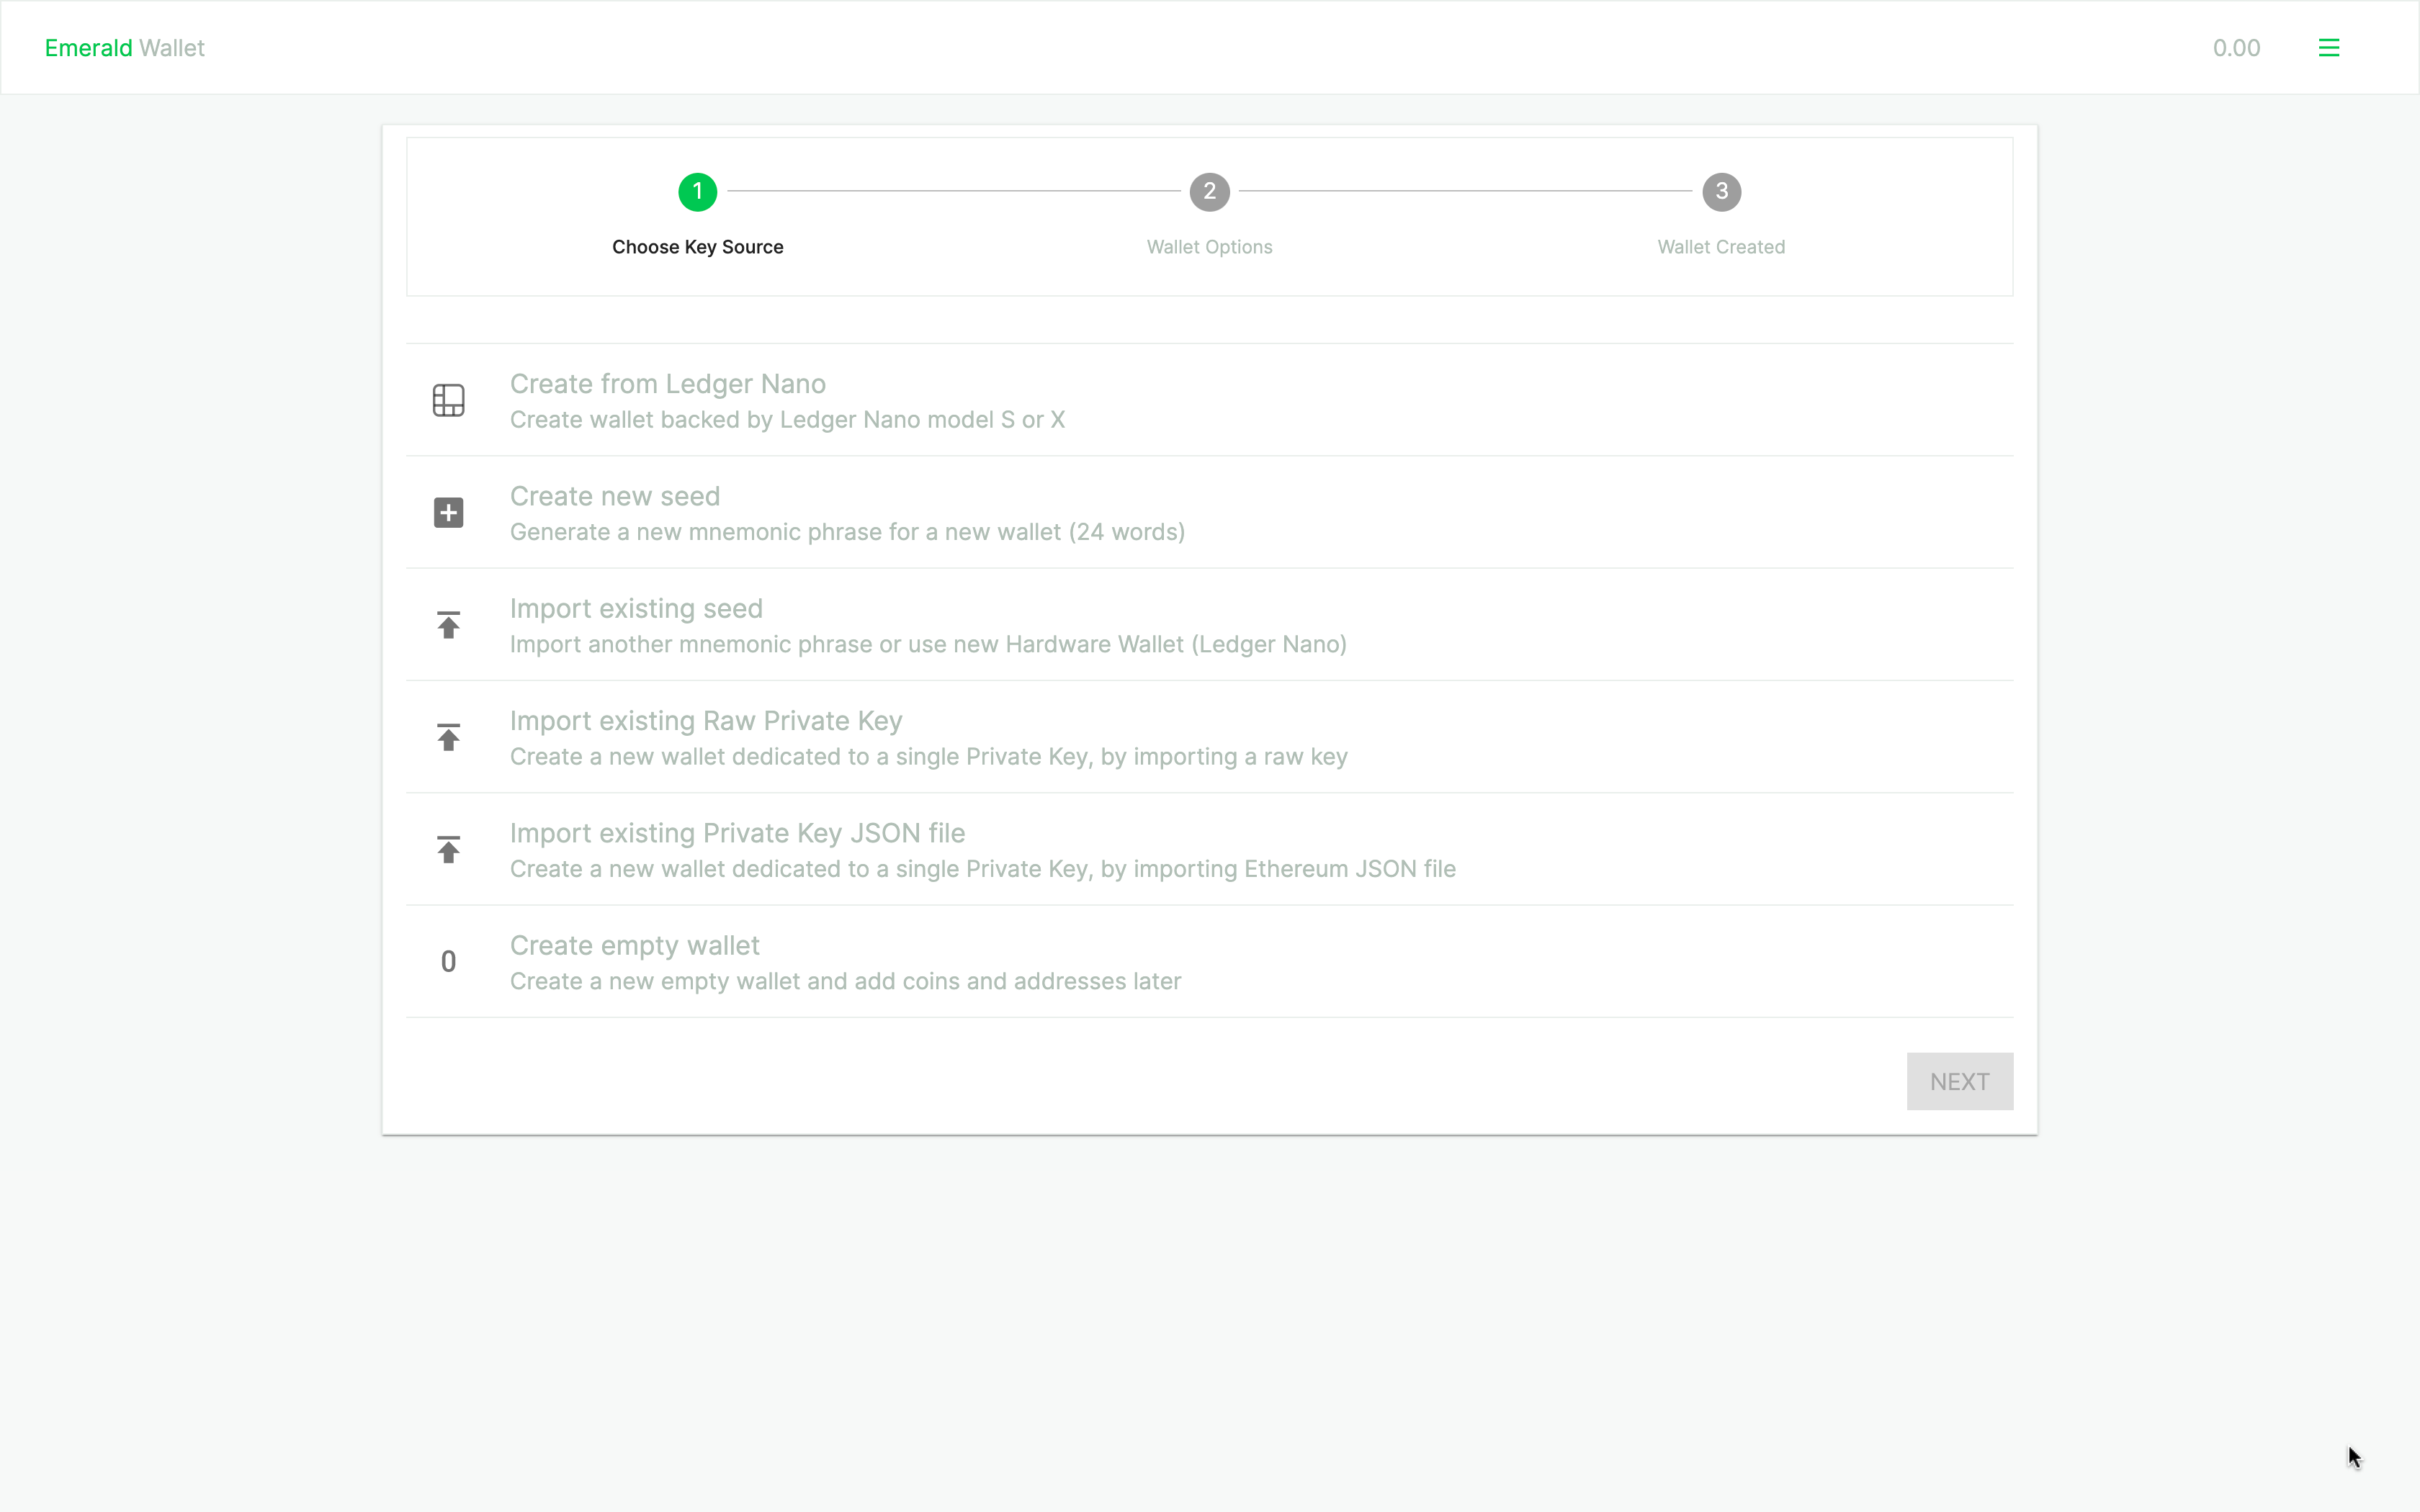Click the step 2 Wallet Options indicator
This screenshot has width=2420, height=1512.
pos(1209,192)
